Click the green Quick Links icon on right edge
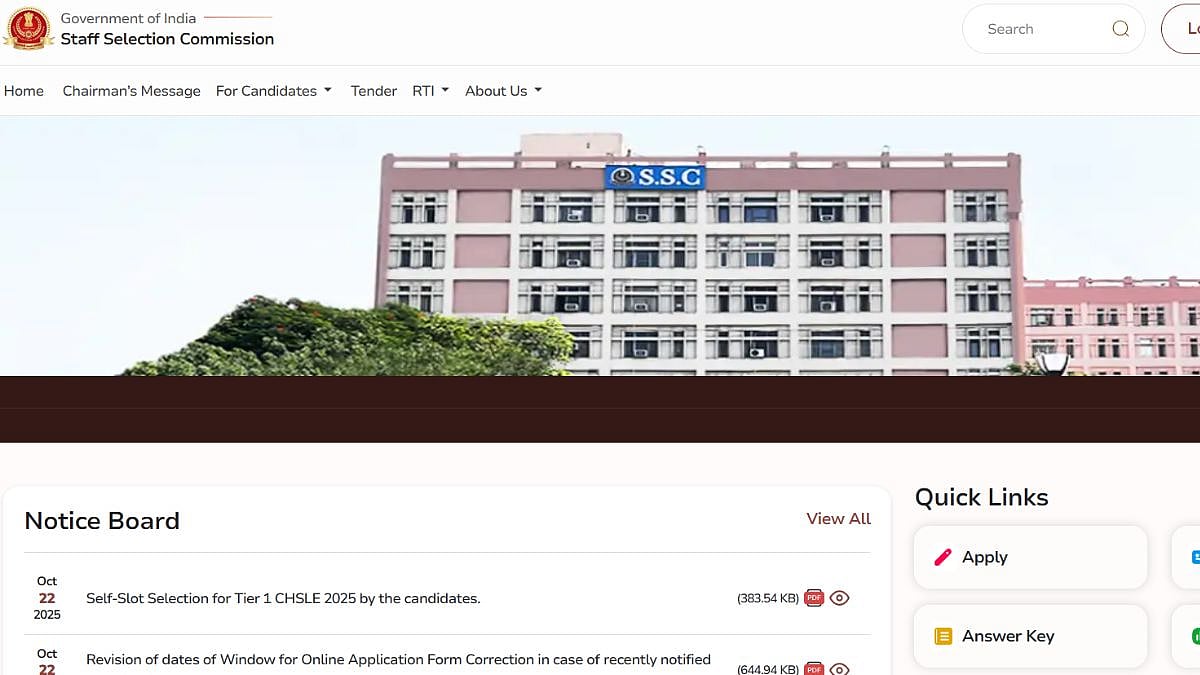Image resolution: width=1200 pixels, height=675 pixels. (1194, 636)
